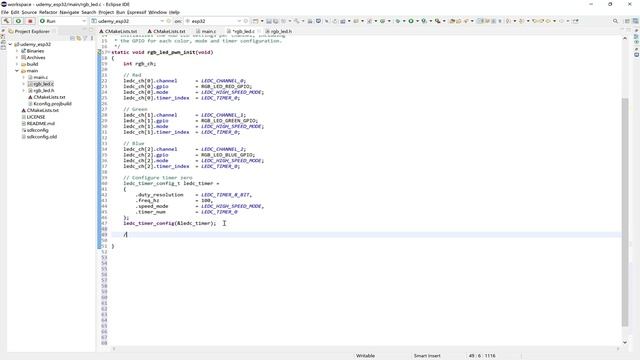Switch to the first CMakeLists.txt editor tab
Image resolution: width=640 pixels, height=360 pixels.
coord(118,31)
